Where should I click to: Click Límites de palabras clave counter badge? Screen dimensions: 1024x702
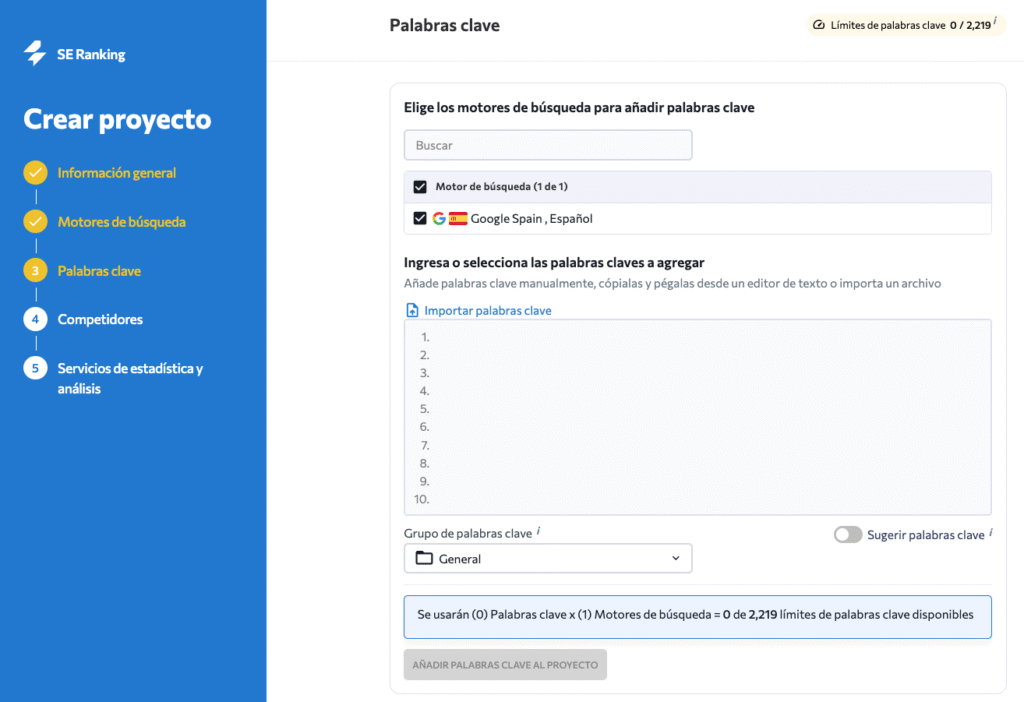pyautogui.click(x=906, y=25)
